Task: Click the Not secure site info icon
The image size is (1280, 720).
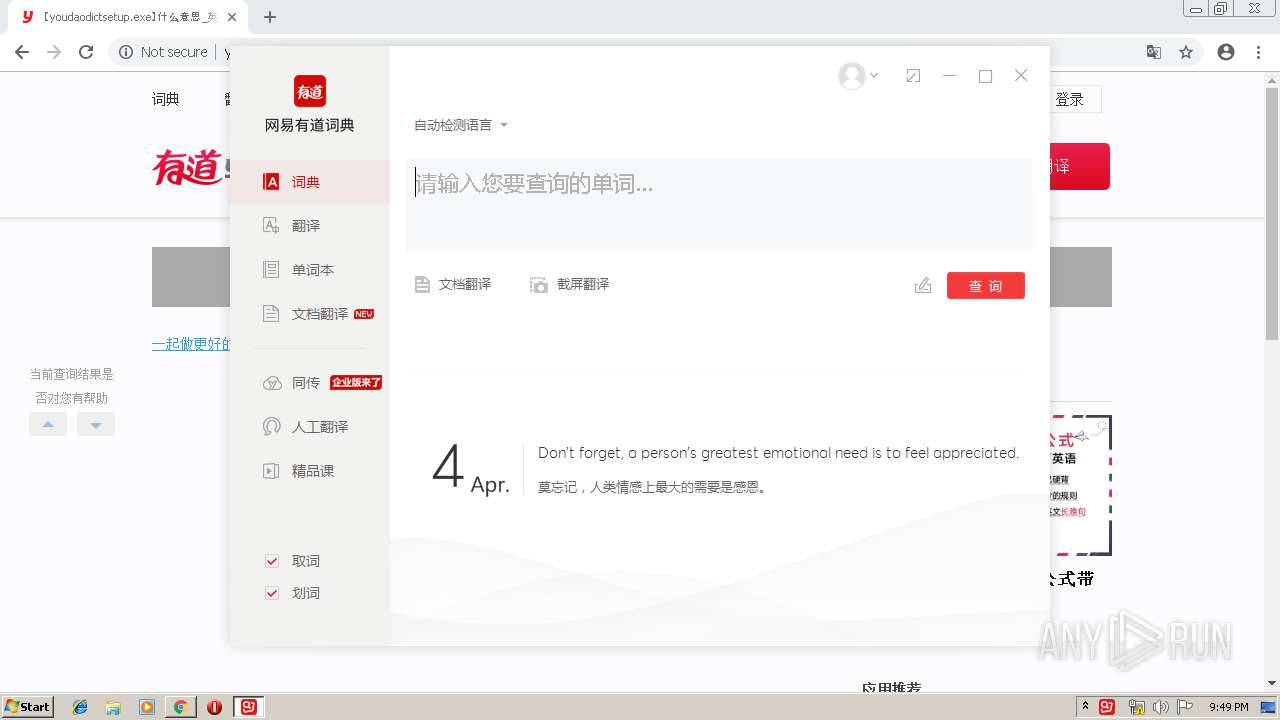Action: coord(126,52)
